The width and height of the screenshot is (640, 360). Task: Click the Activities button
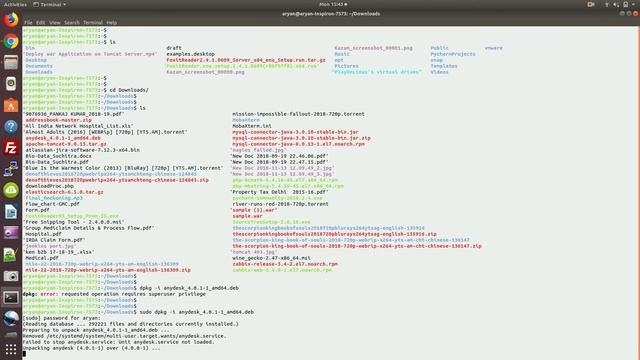click(x=15, y=4)
